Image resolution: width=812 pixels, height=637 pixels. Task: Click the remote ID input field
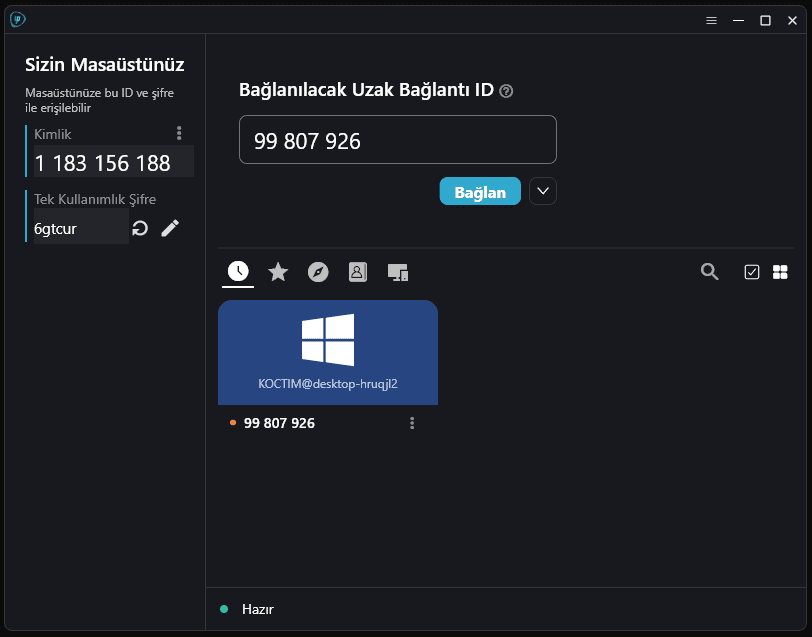pyautogui.click(x=397, y=141)
